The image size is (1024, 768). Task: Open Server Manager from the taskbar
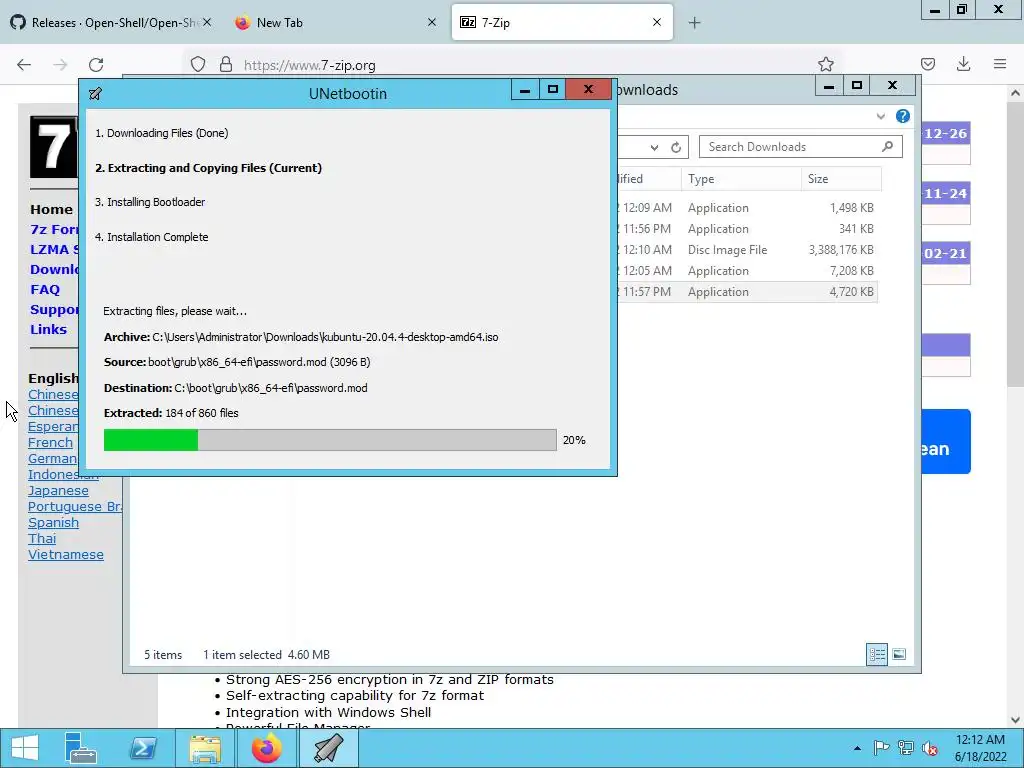coord(81,748)
